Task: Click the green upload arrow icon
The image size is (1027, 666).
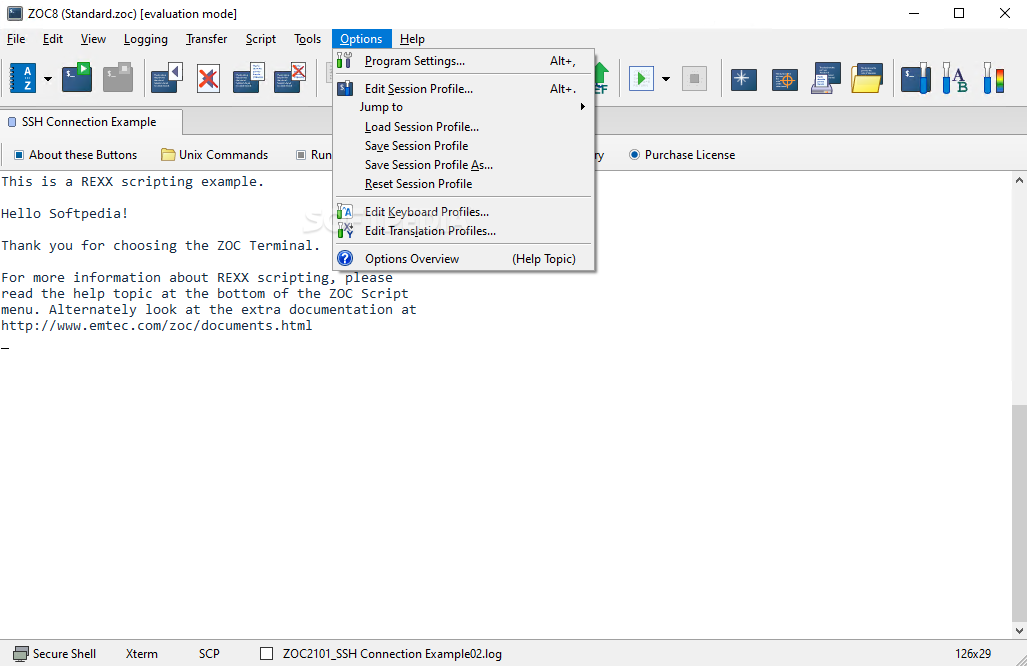Action: pyautogui.click(x=602, y=78)
